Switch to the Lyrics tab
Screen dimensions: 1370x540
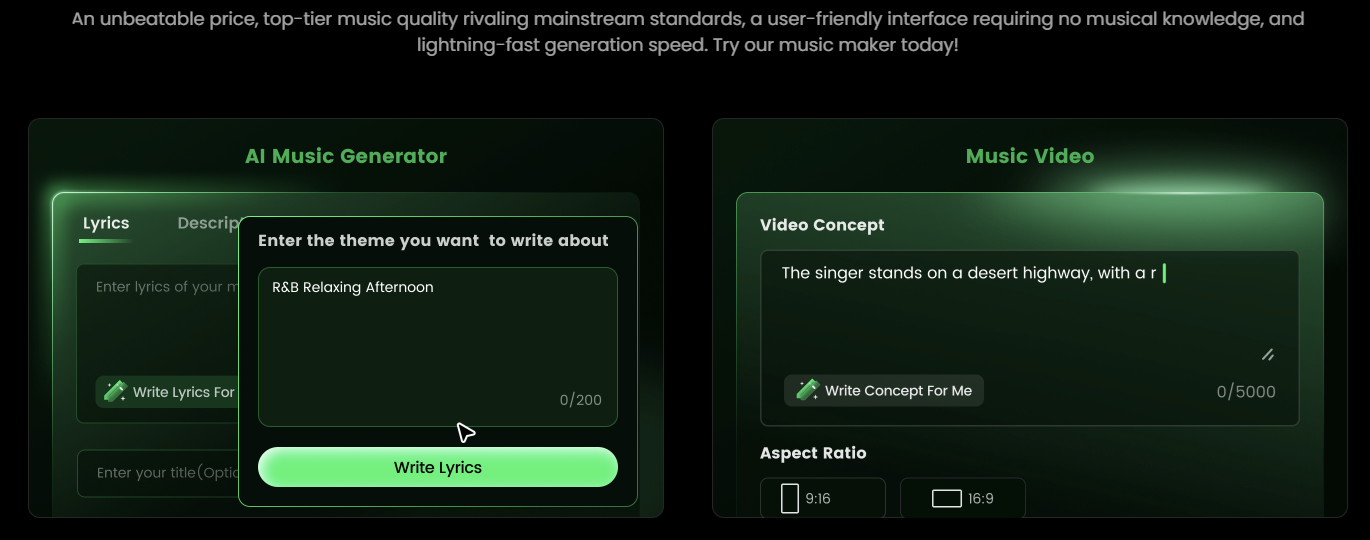[106, 224]
